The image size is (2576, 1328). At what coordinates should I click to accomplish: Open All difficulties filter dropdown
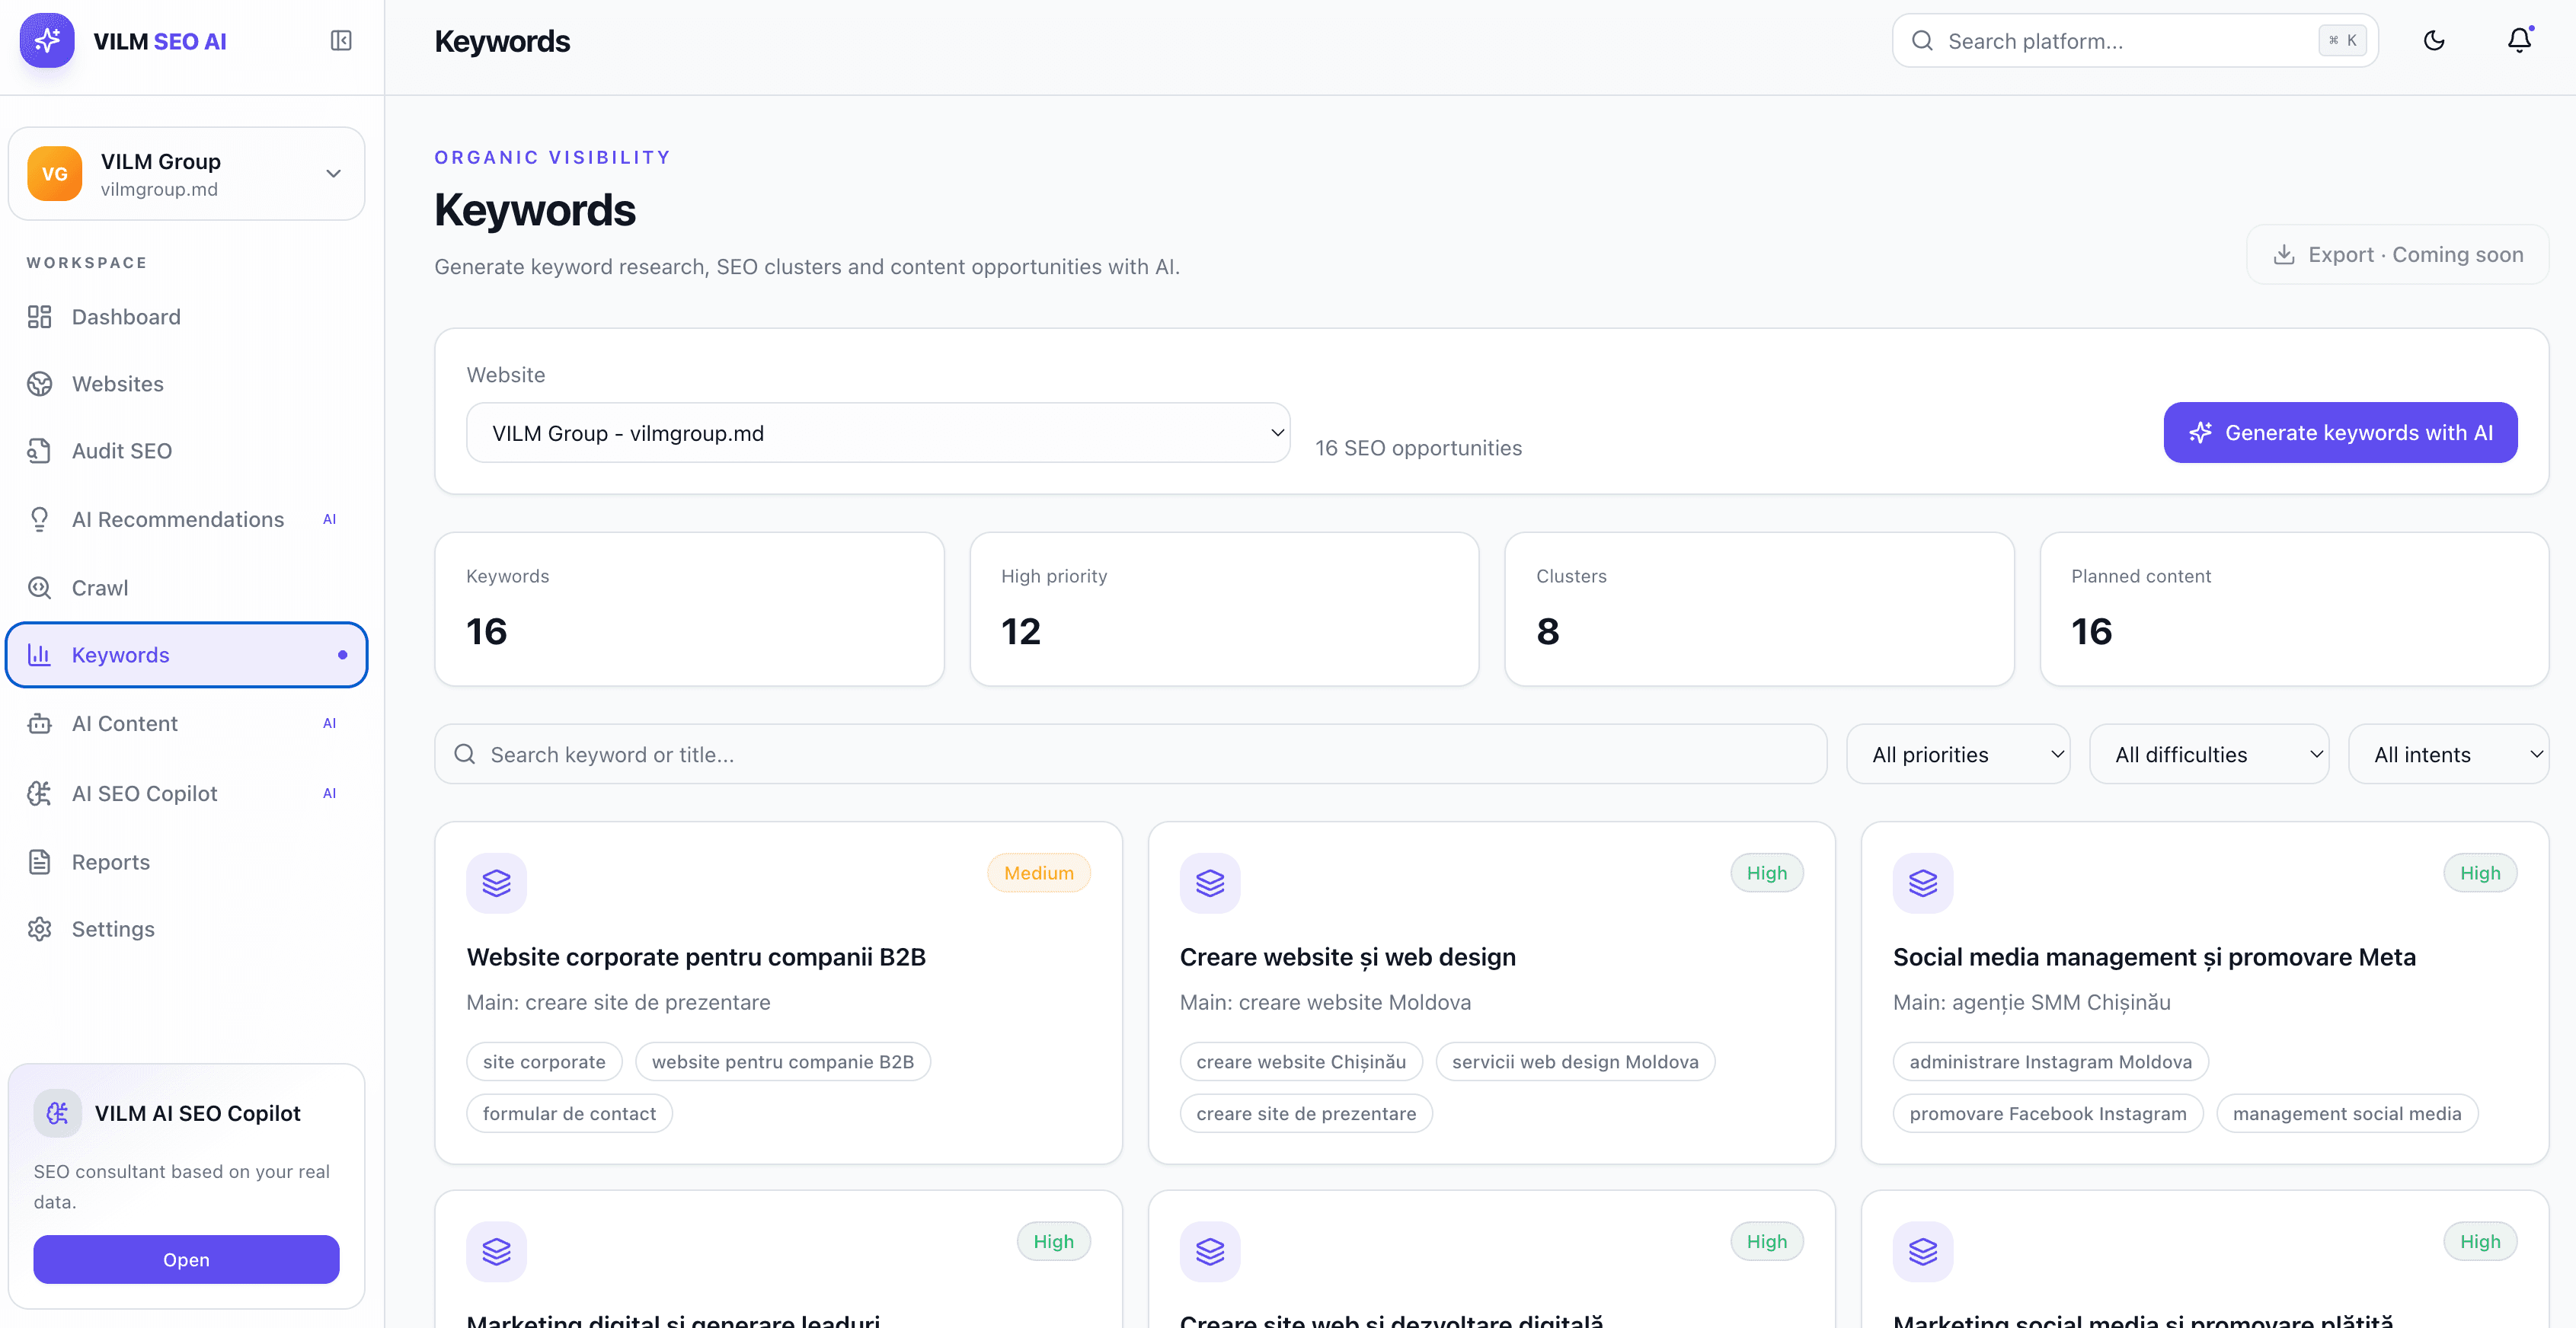coord(2208,755)
